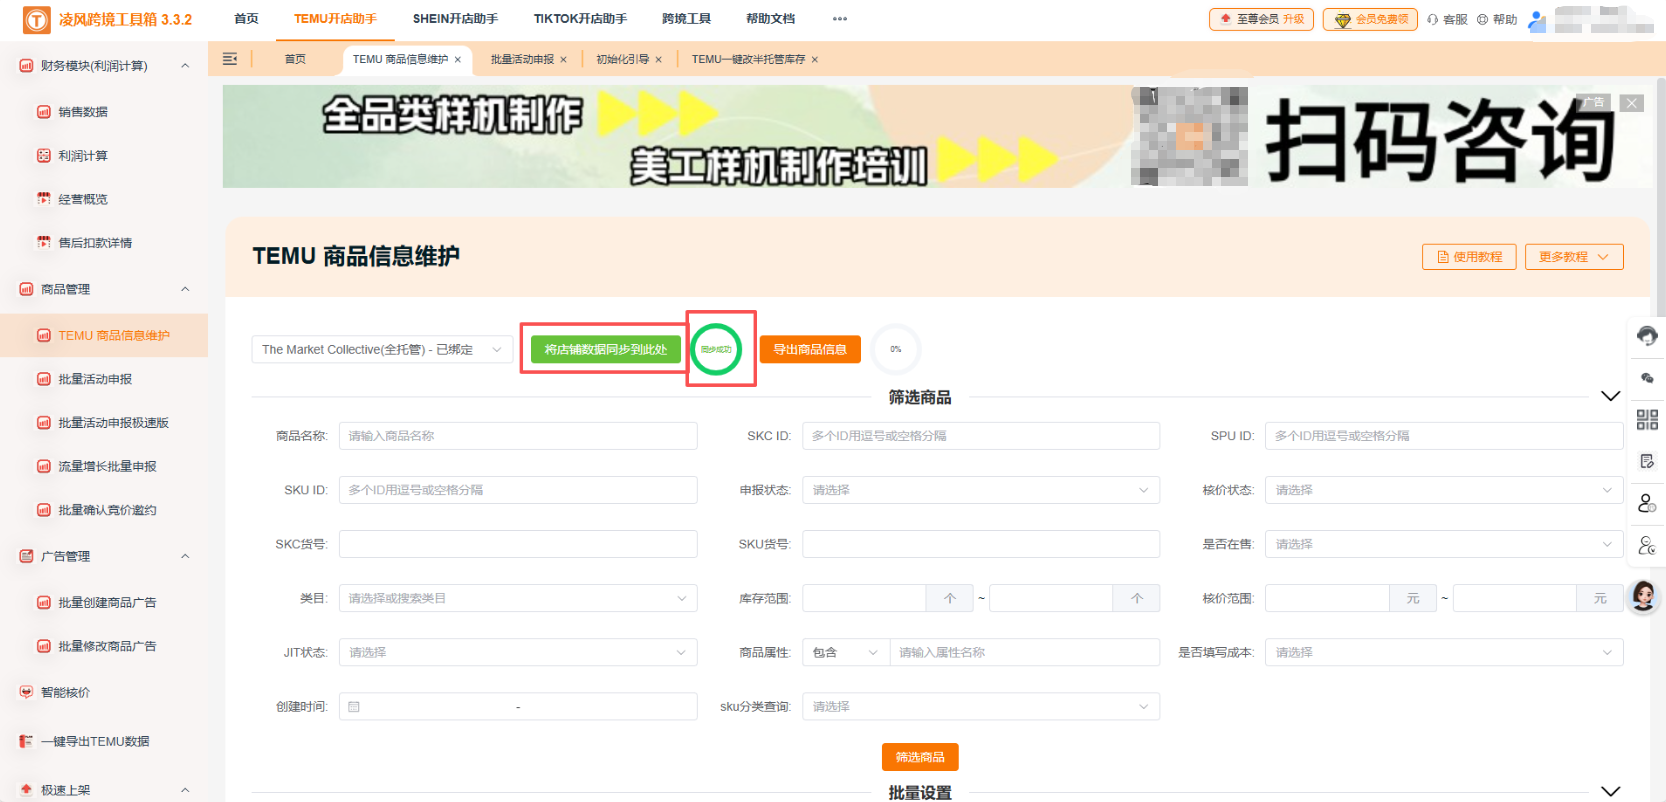Click the 0% export progress circle

[896, 349]
